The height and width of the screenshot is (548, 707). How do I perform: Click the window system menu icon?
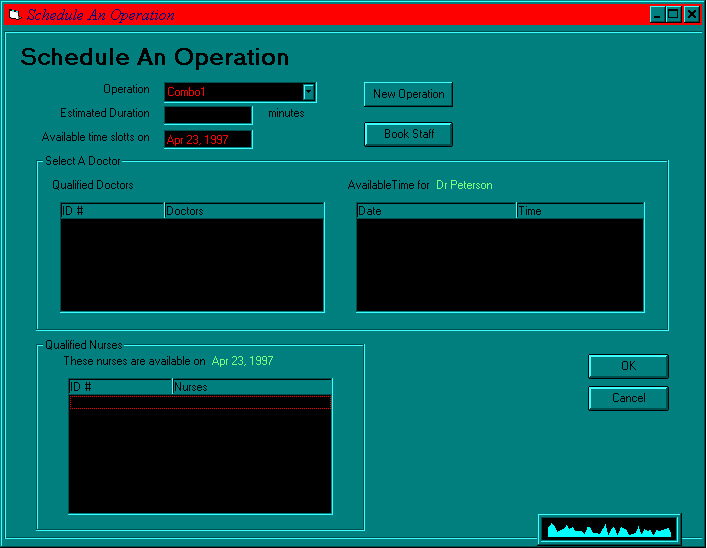tap(14, 15)
